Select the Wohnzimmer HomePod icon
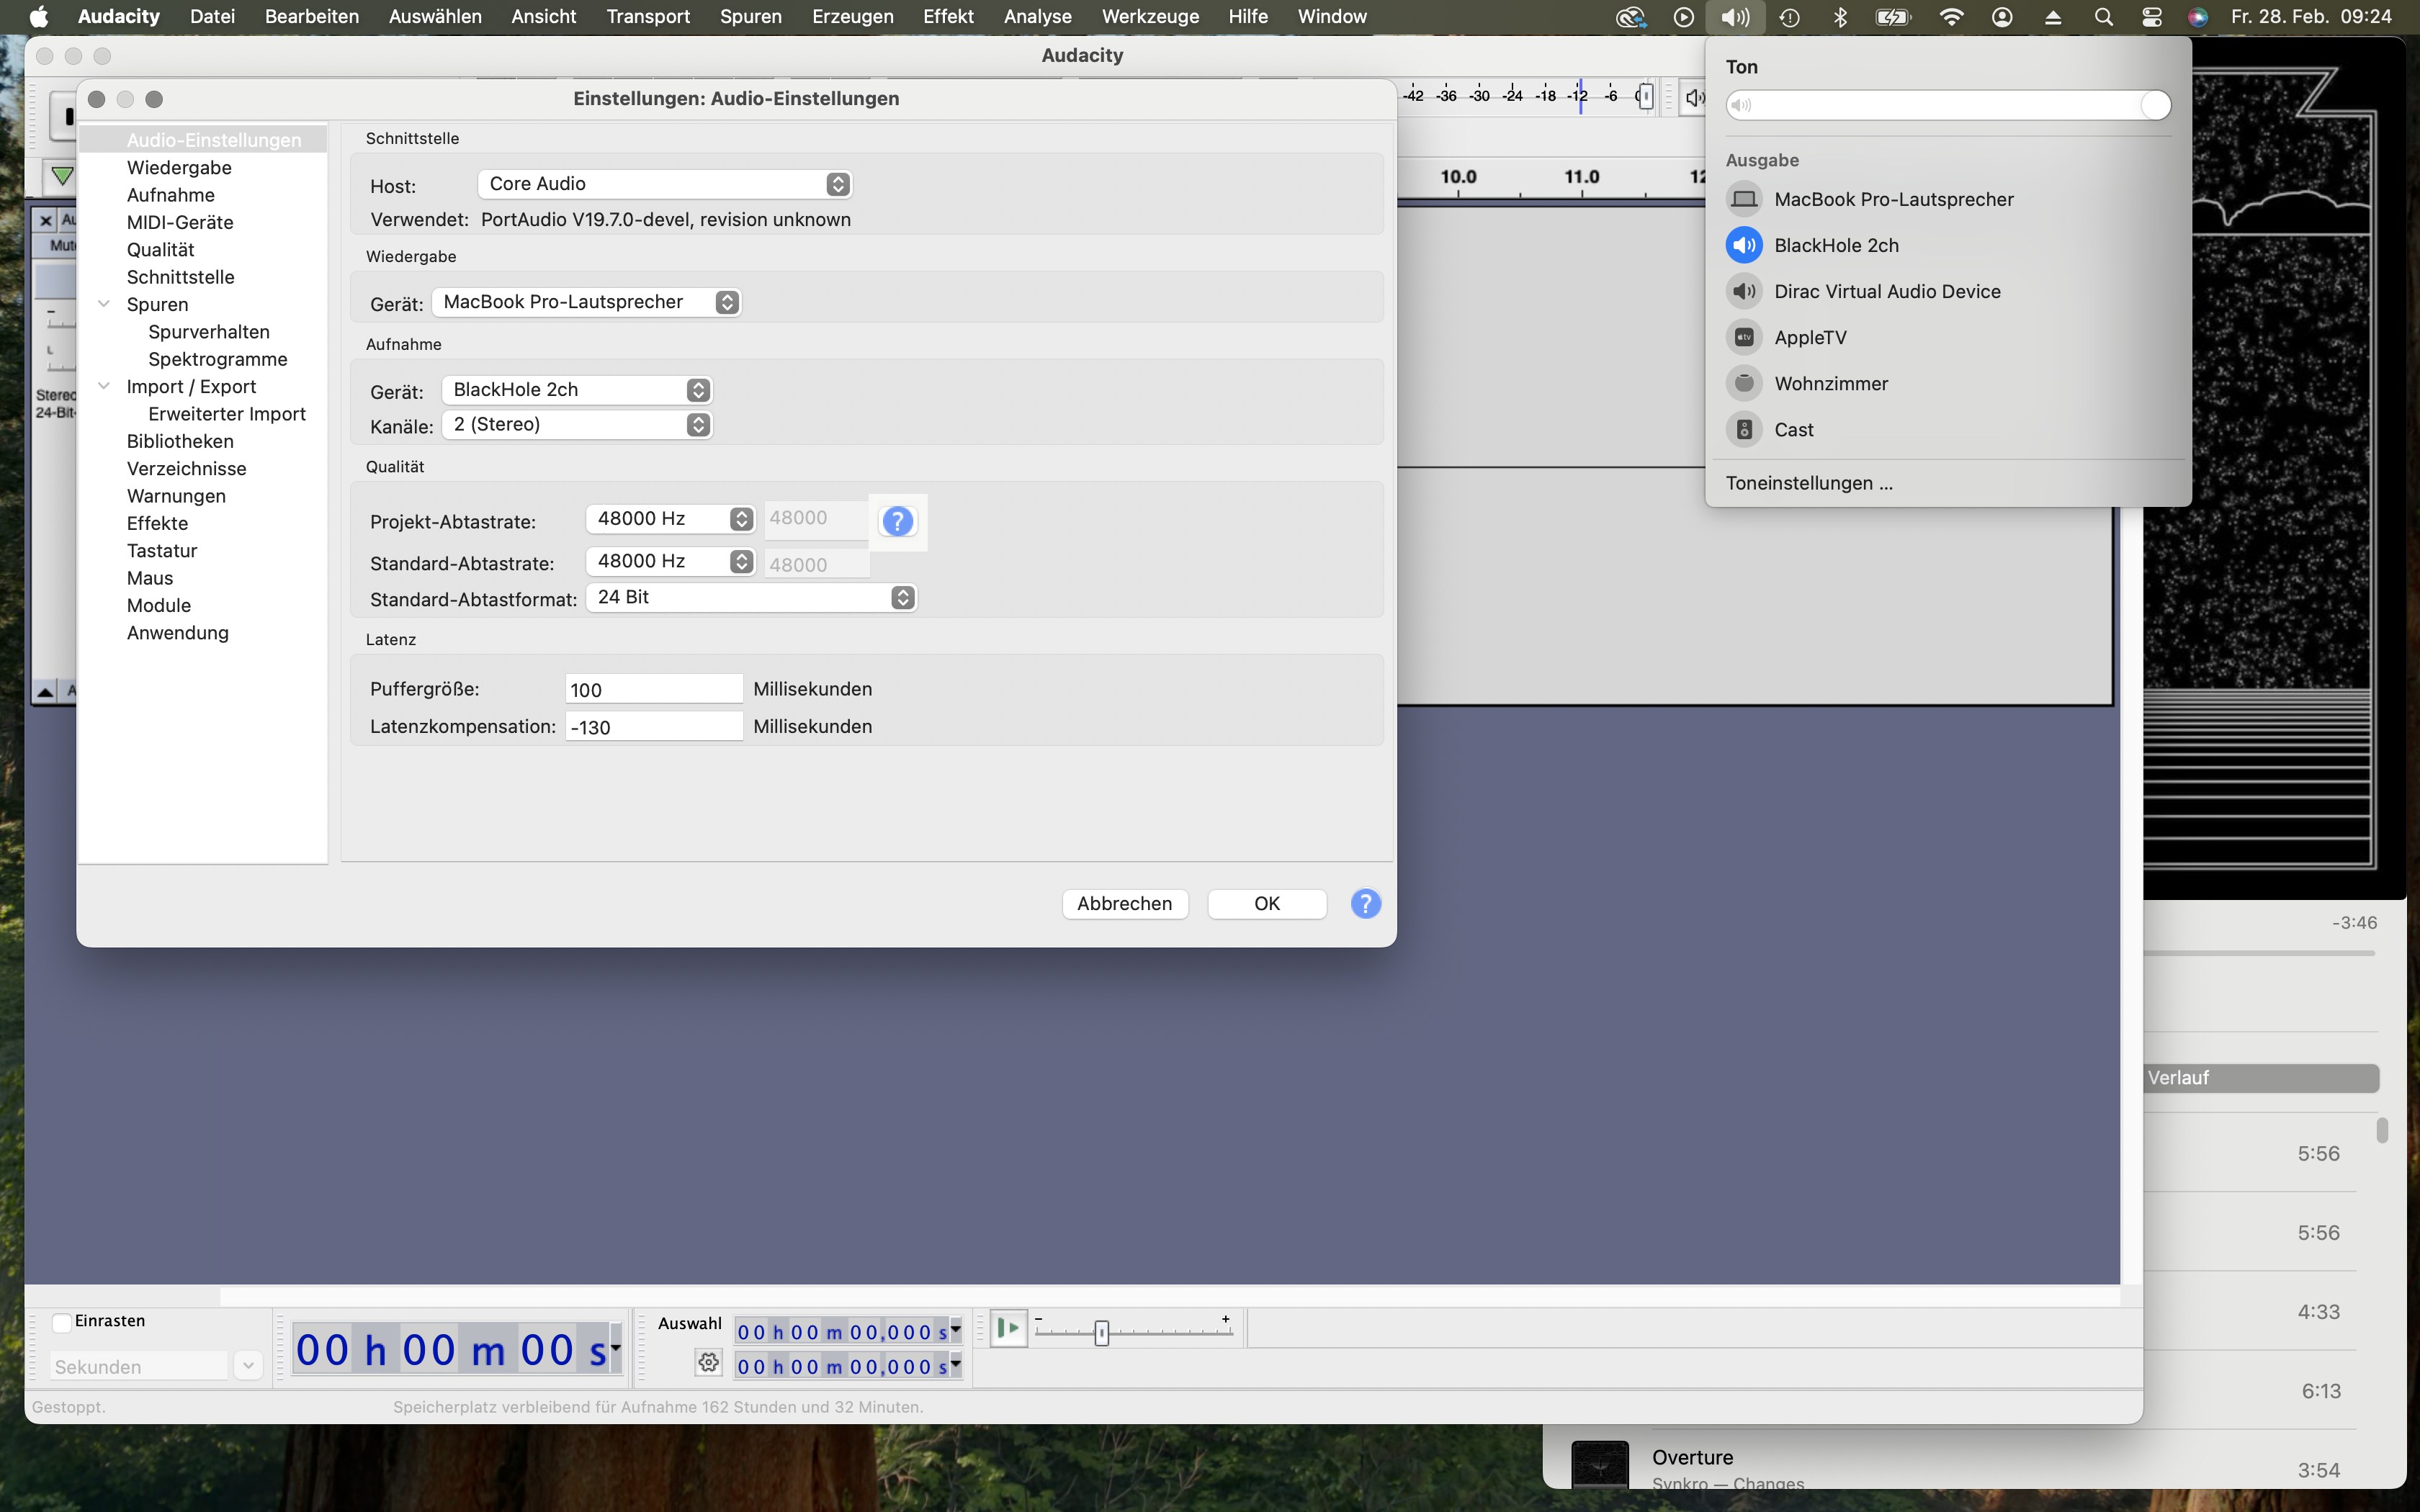 coord(1744,383)
